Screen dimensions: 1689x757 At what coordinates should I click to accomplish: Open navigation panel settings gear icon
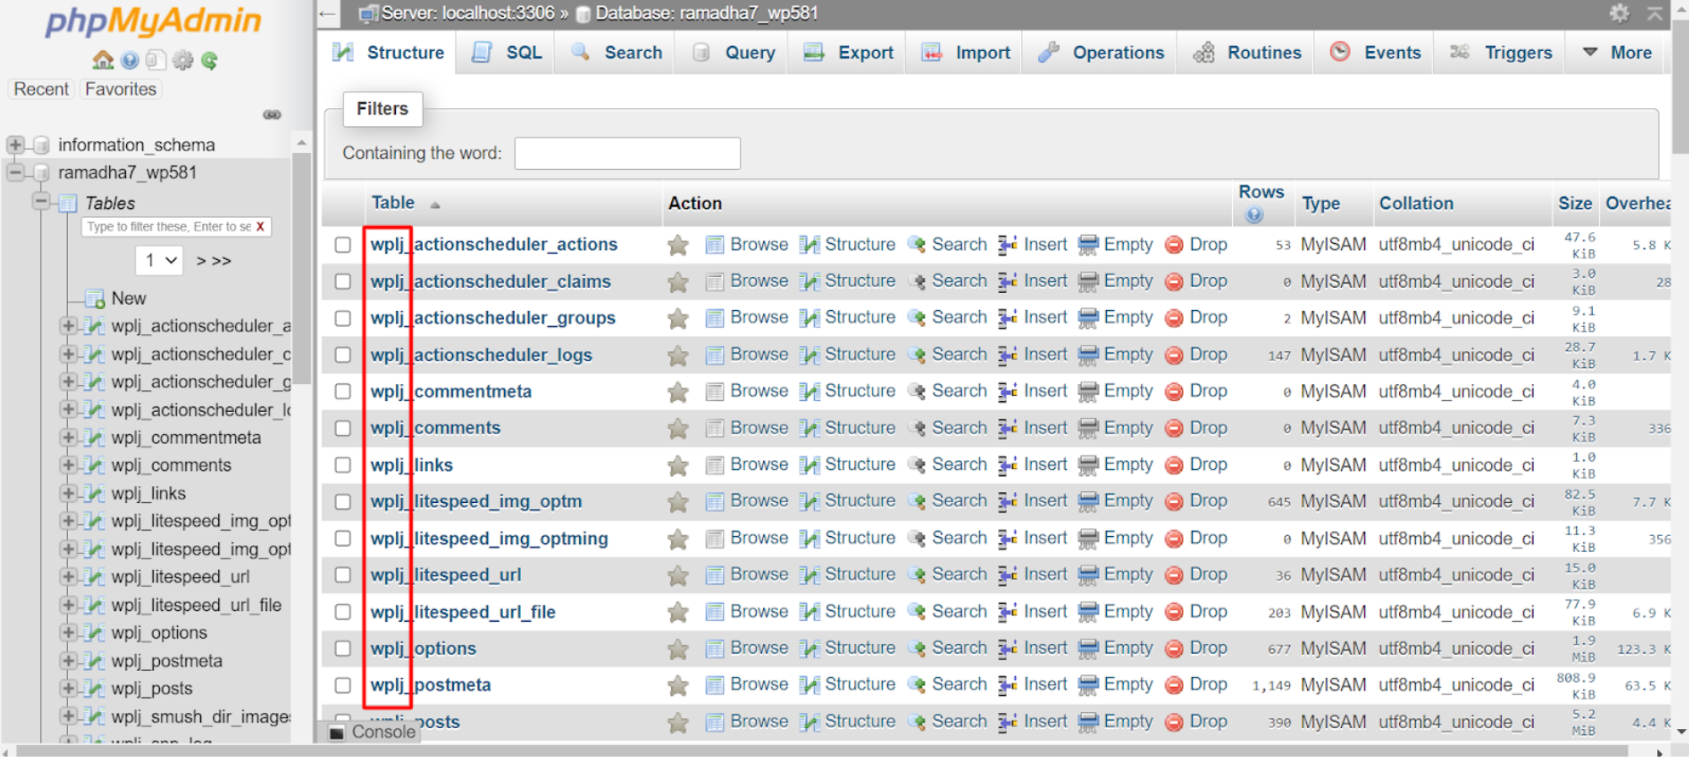(182, 60)
